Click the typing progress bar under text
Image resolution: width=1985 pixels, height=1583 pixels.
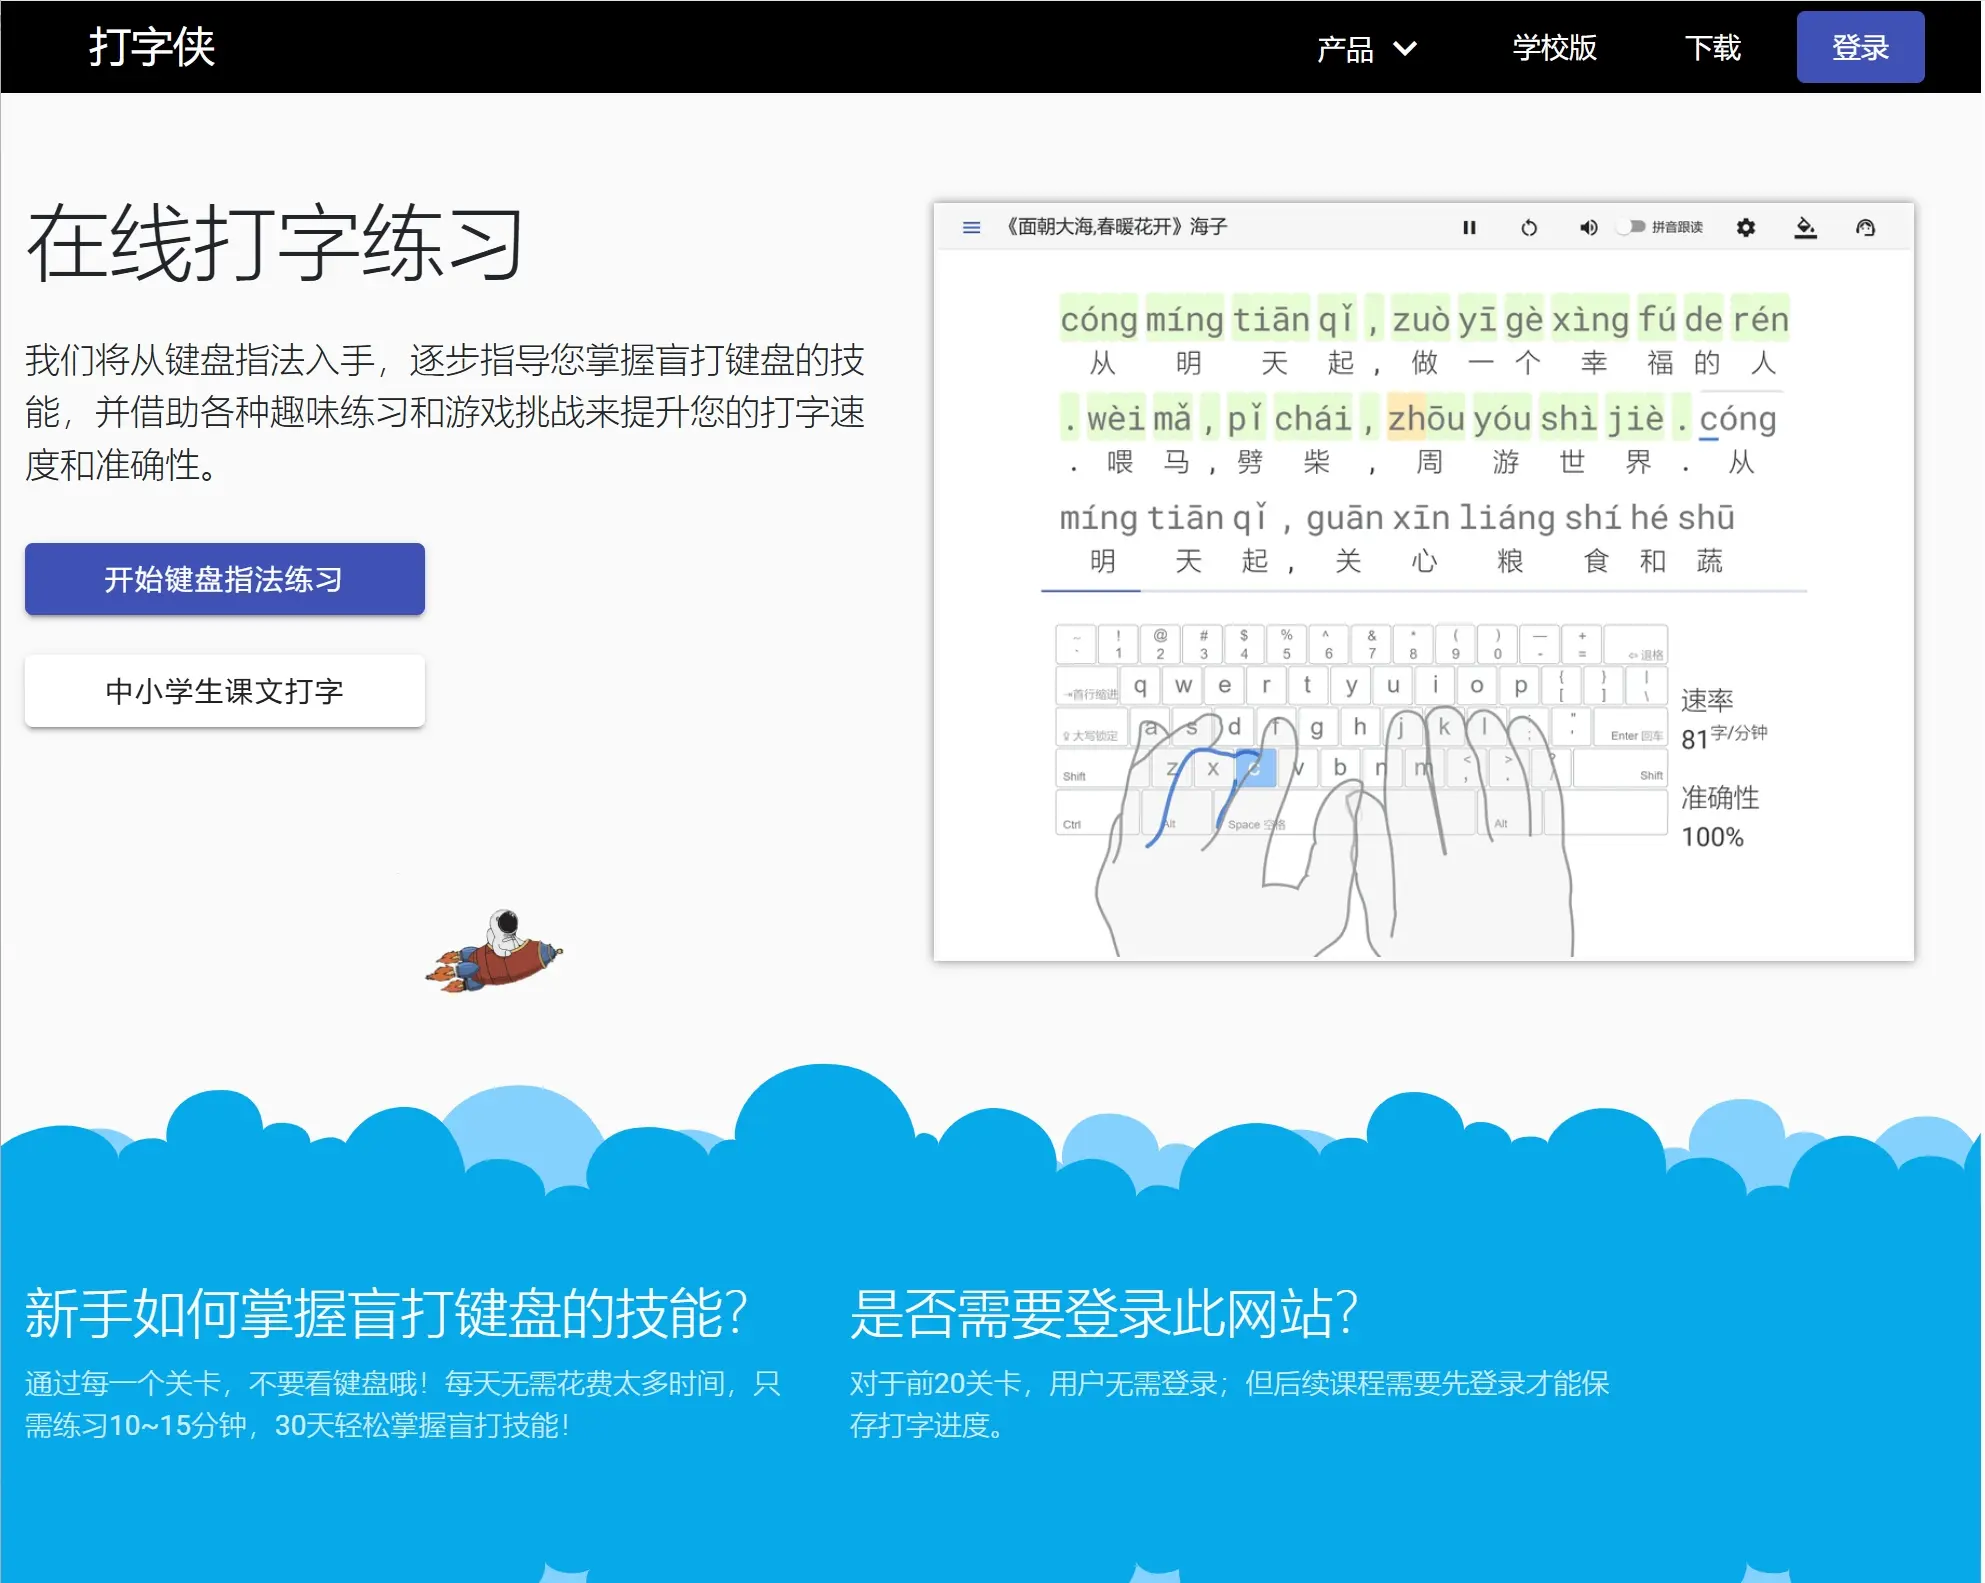click(1423, 591)
